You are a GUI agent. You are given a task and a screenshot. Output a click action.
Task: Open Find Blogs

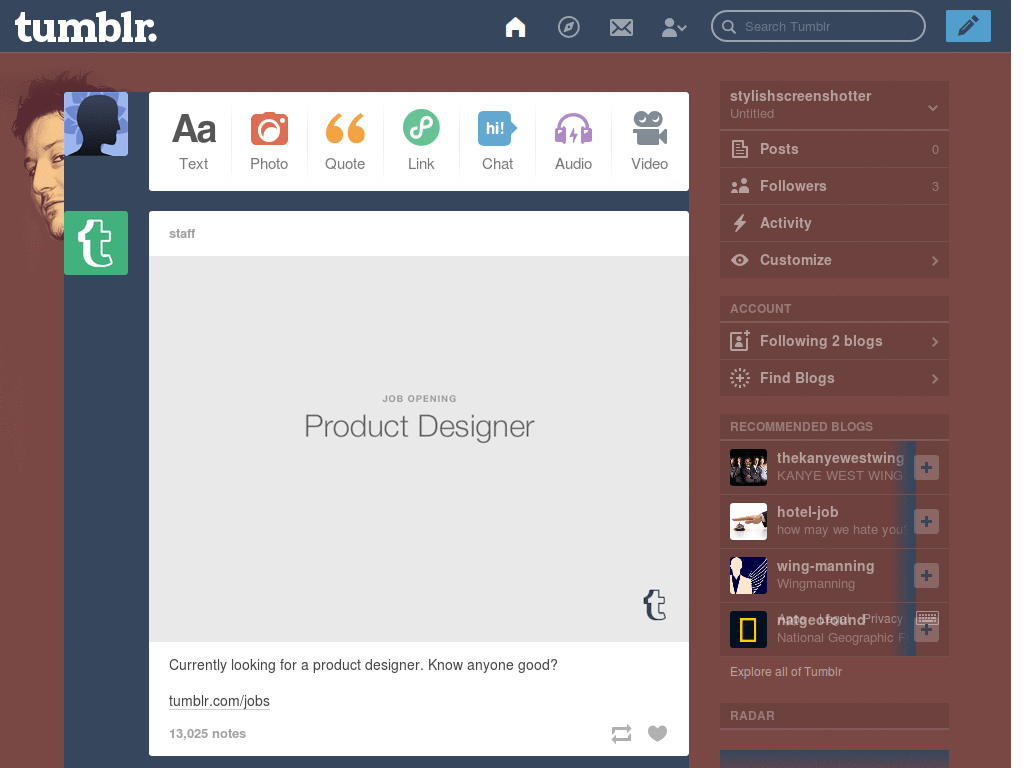coord(834,378)
